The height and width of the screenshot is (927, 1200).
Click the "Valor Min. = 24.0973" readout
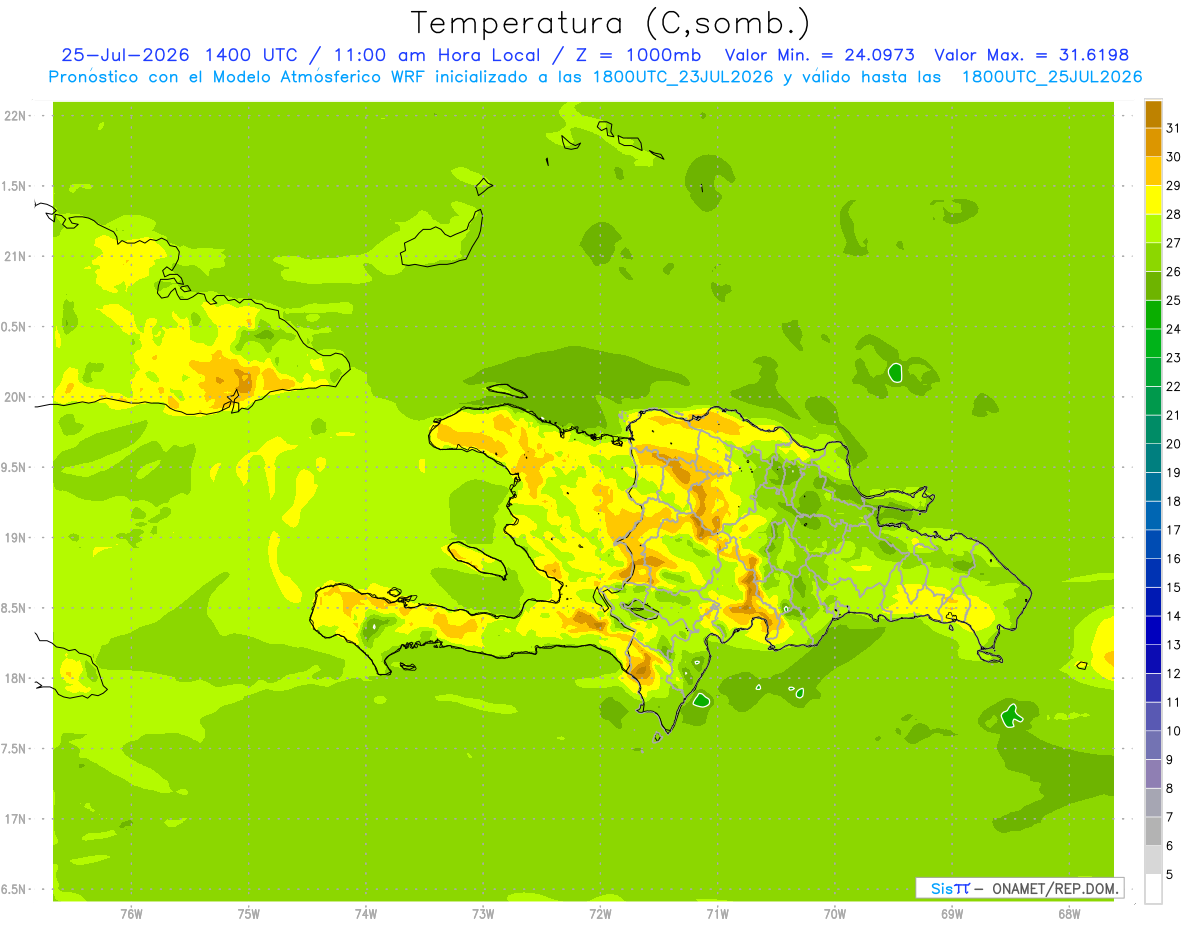(820, 55)
